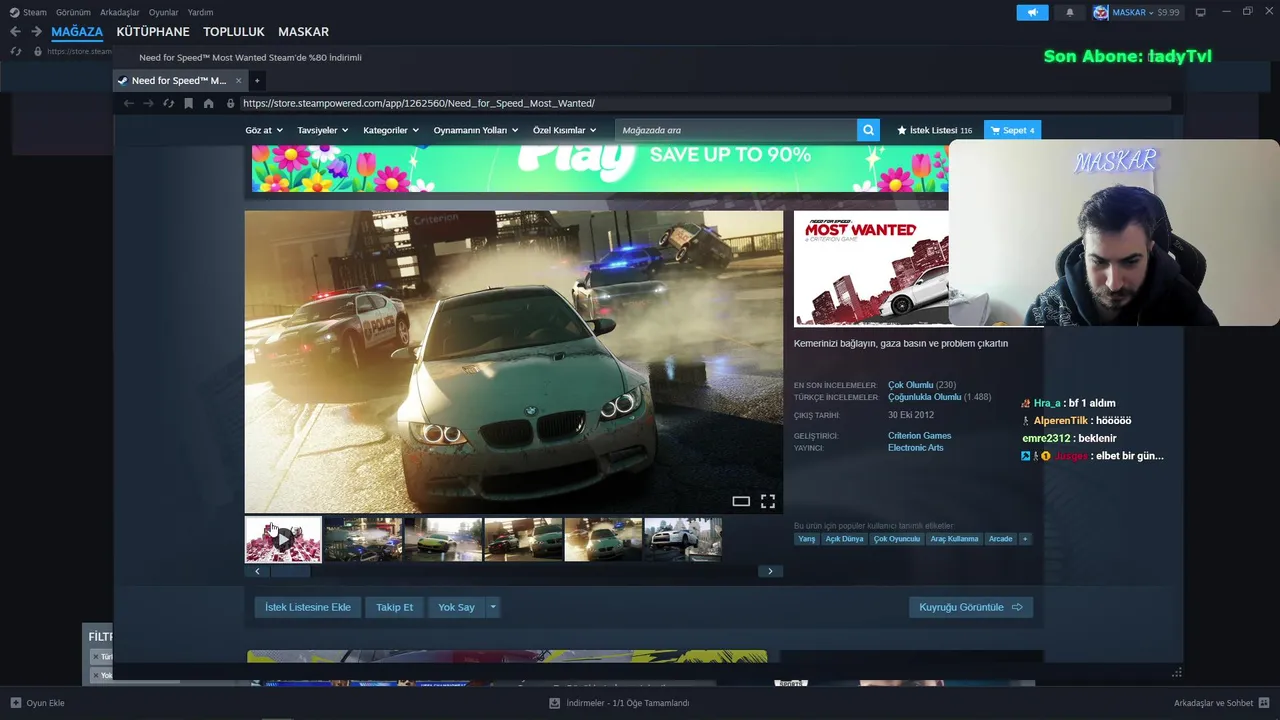Open the Yardım menu

(x=200, y=12)
